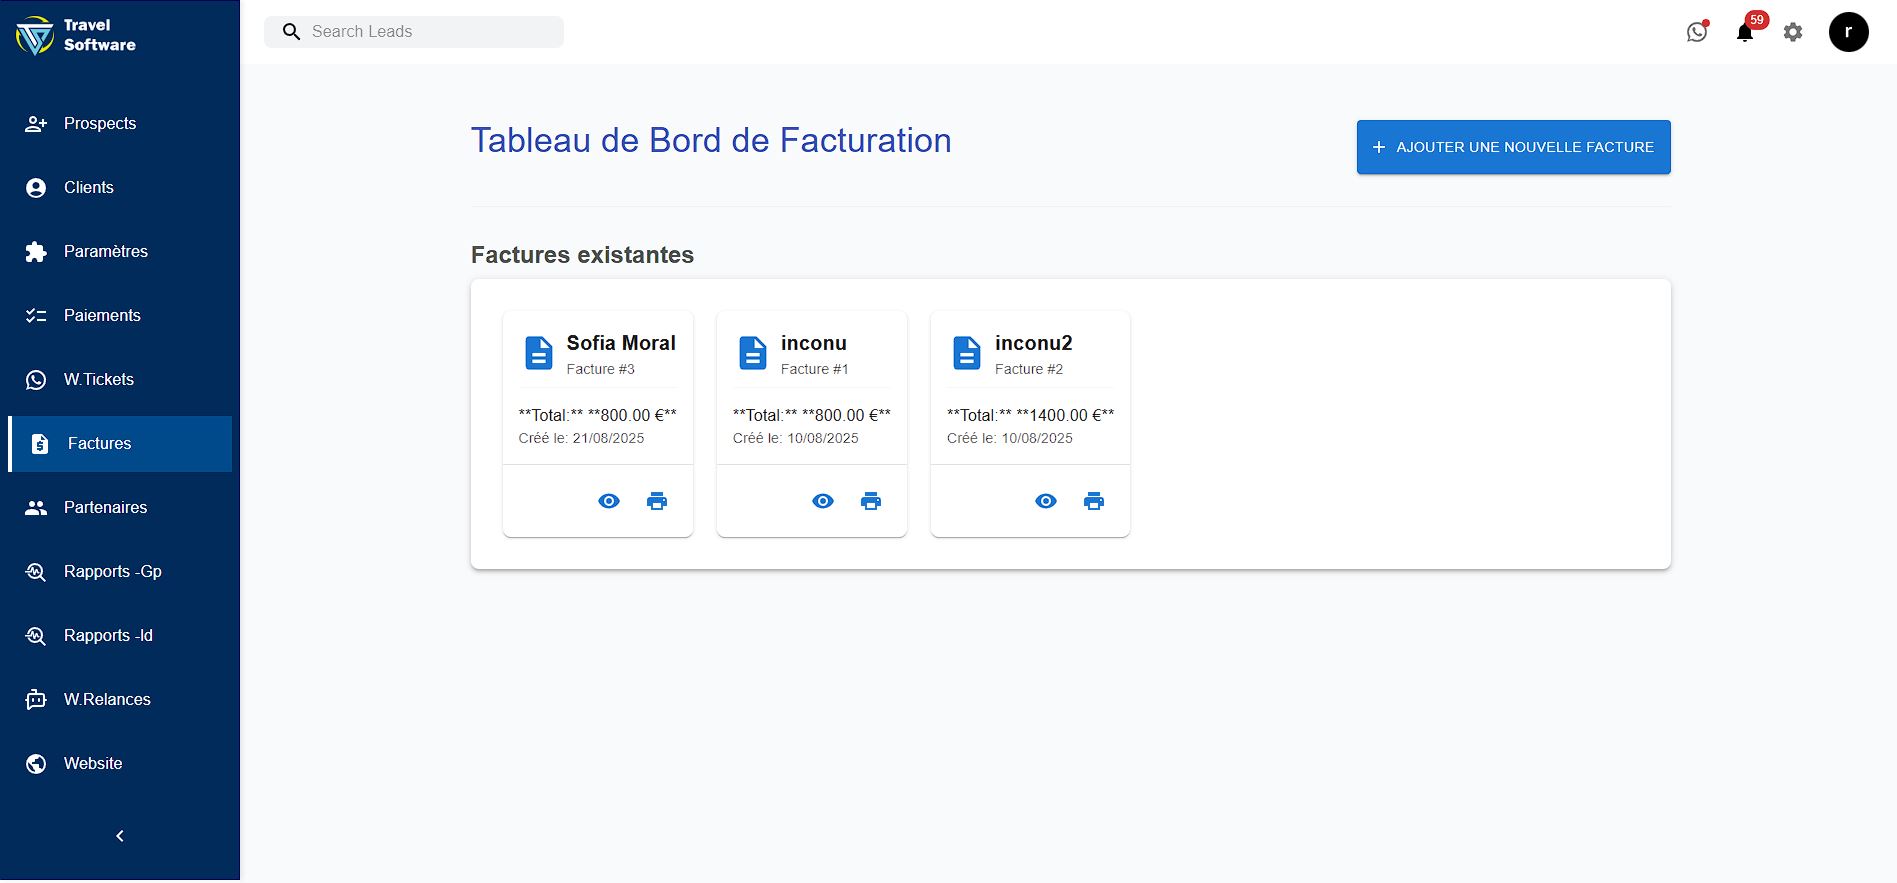Click Ajouter une nouvelle facture

[x=1512, y=146]
